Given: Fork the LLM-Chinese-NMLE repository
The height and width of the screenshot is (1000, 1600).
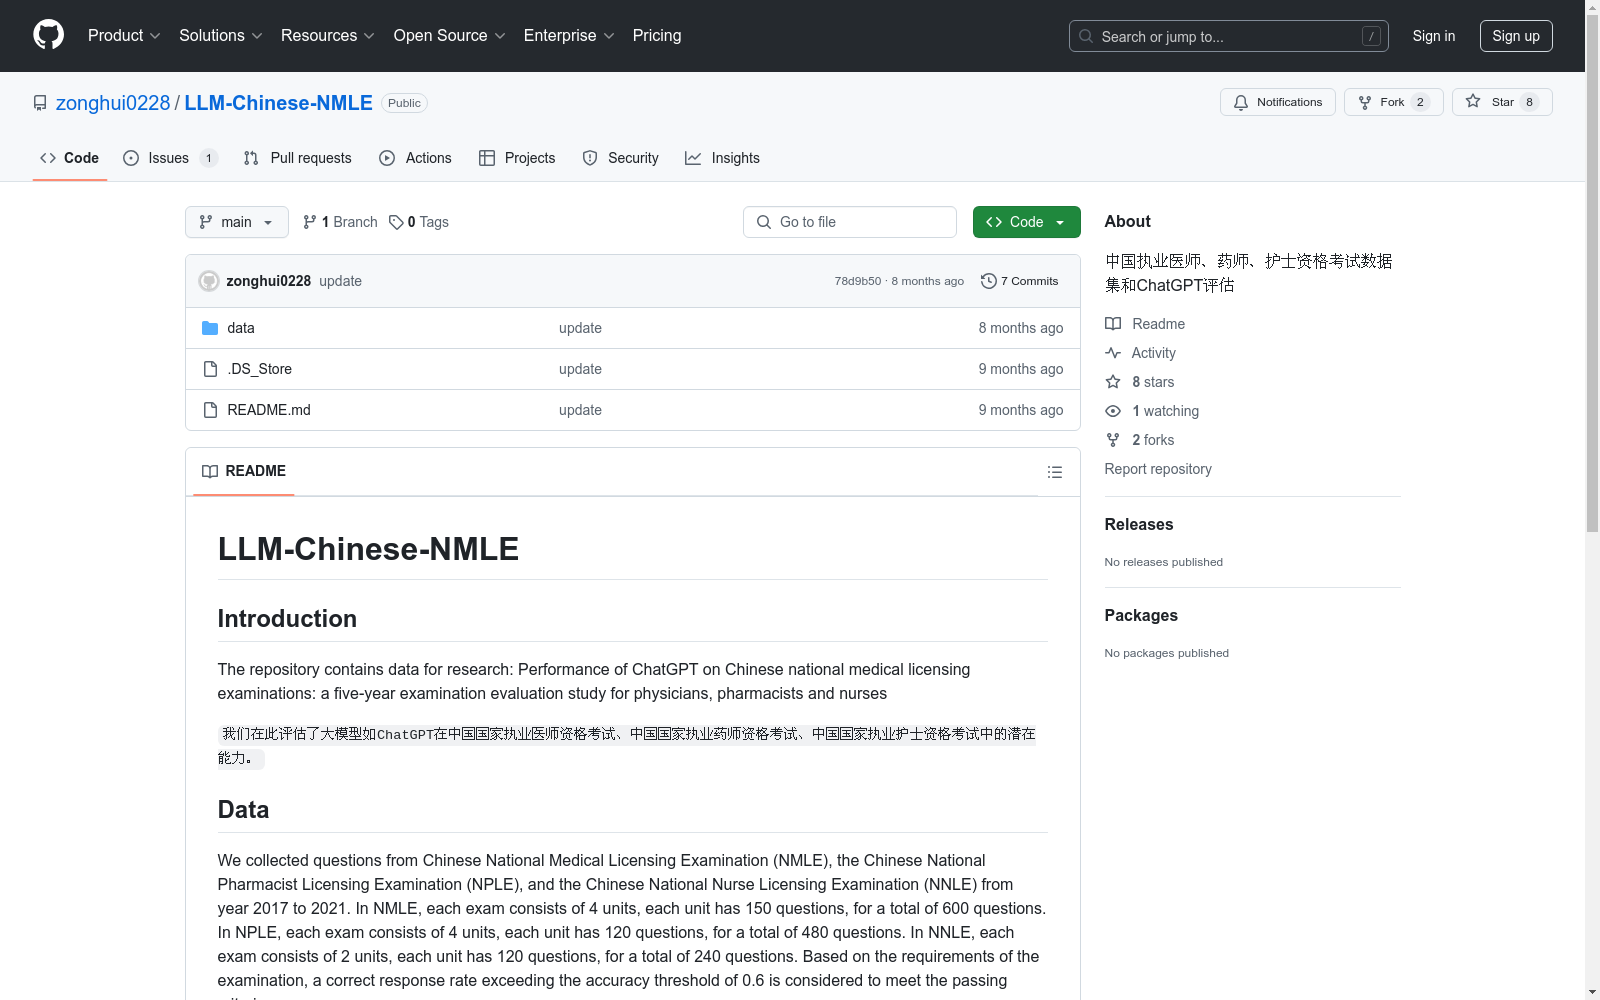Looking at the screenshot, I should (1393, 102).
